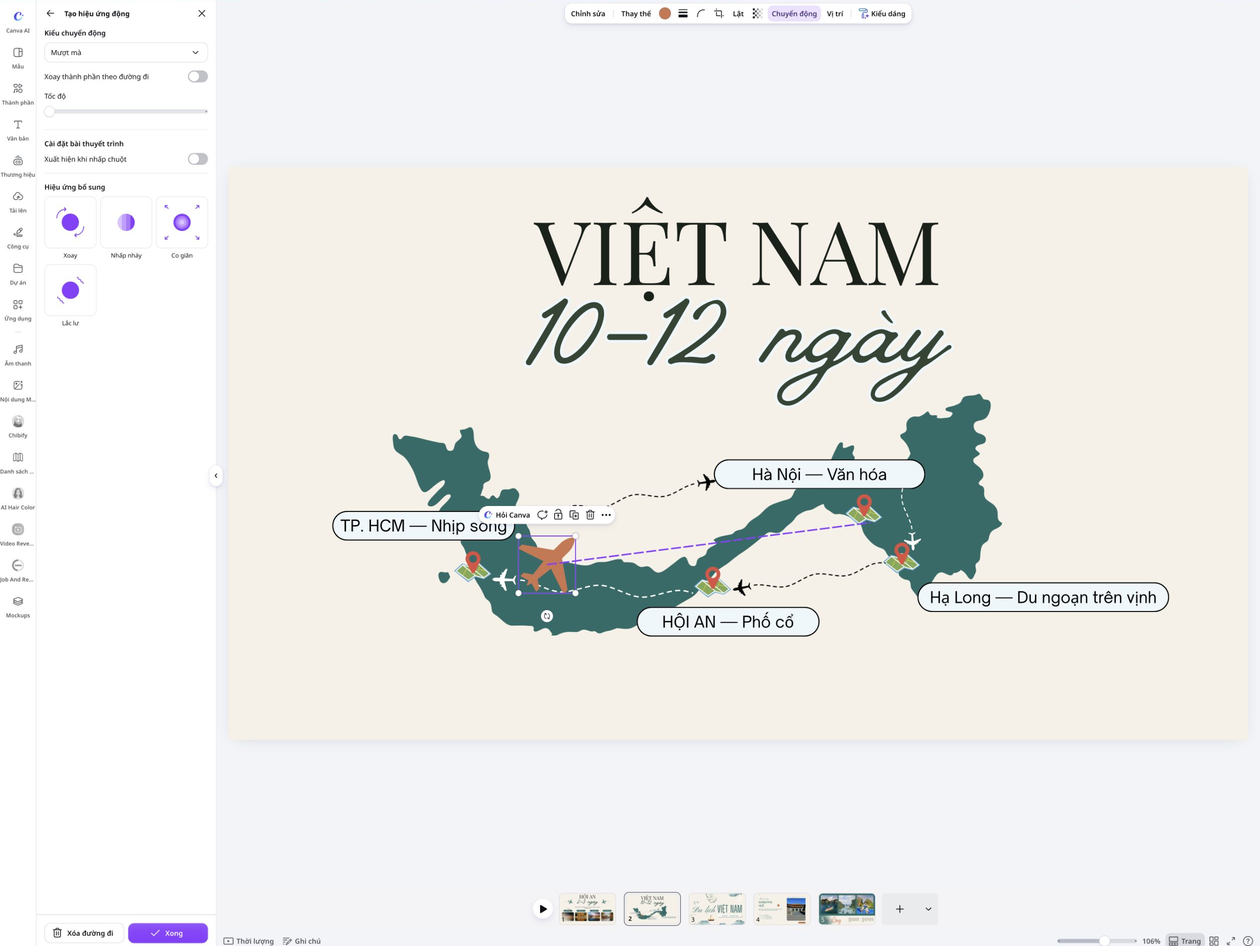This screenshot has height=946, width=1260.
Task: Open more options on floating toolbar
Action: [x=606, y=515]
